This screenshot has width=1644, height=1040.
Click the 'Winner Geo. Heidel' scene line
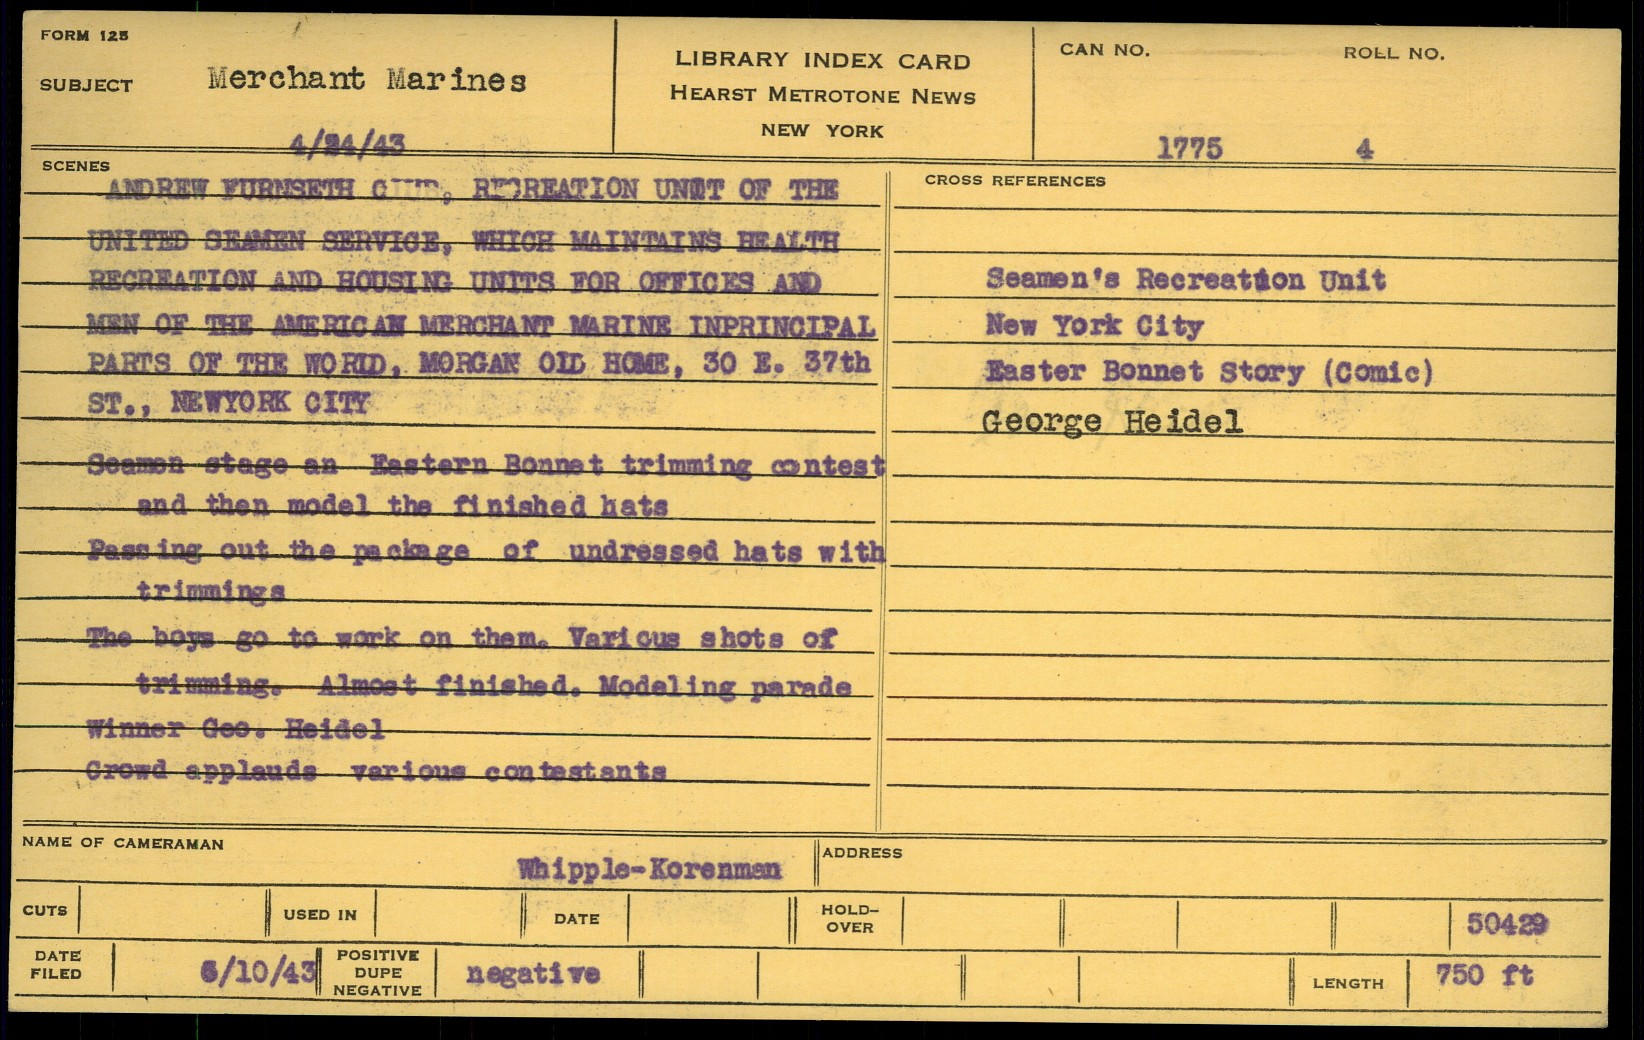[x=235, y=728]
